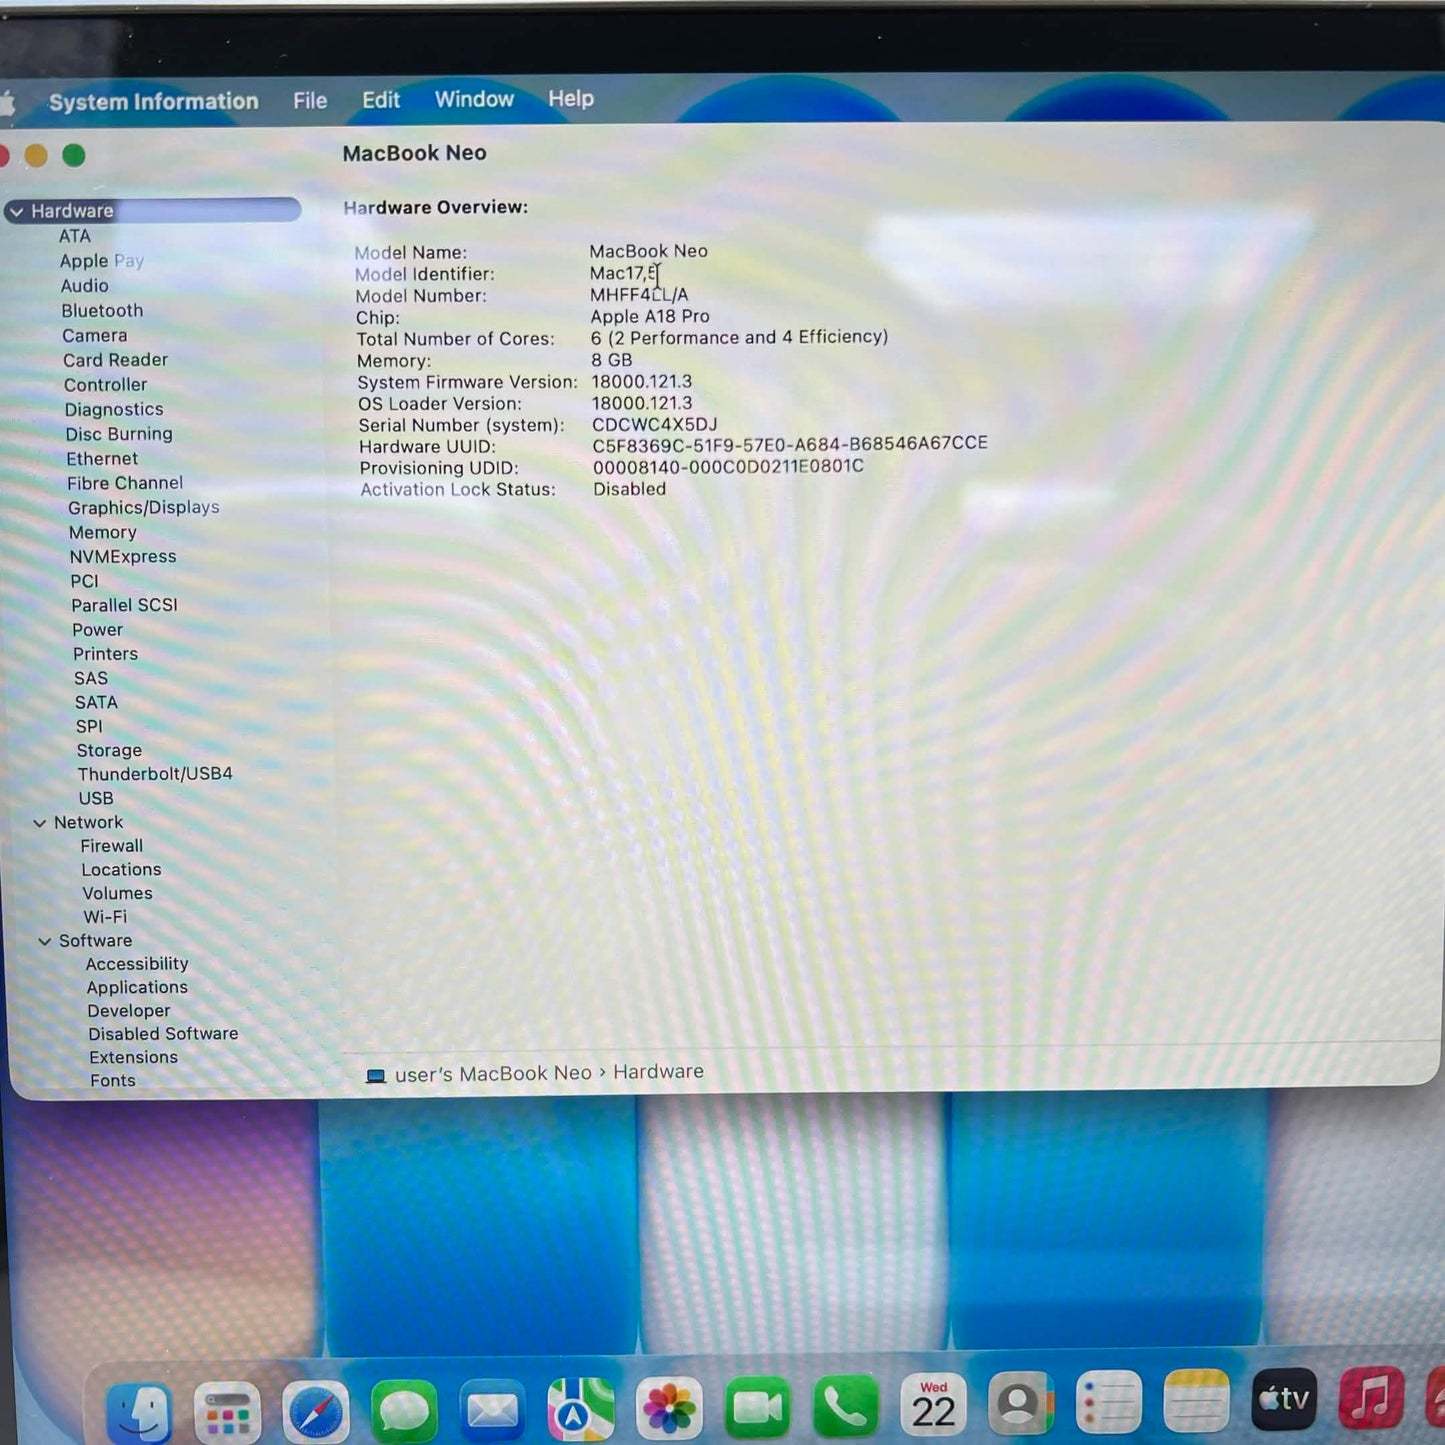The height and width of the screenshot is (1445, 1445).
Task: Select Camera in the sidebar
Action: [95, 336]
